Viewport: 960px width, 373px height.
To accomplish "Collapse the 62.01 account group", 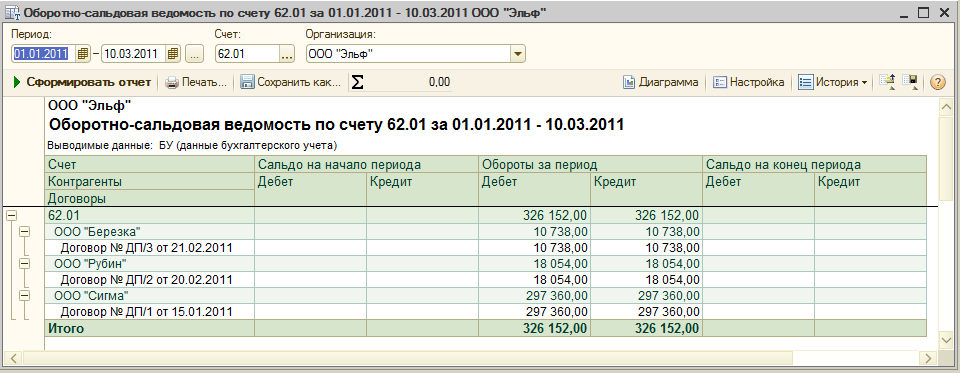I will (12, 215).
